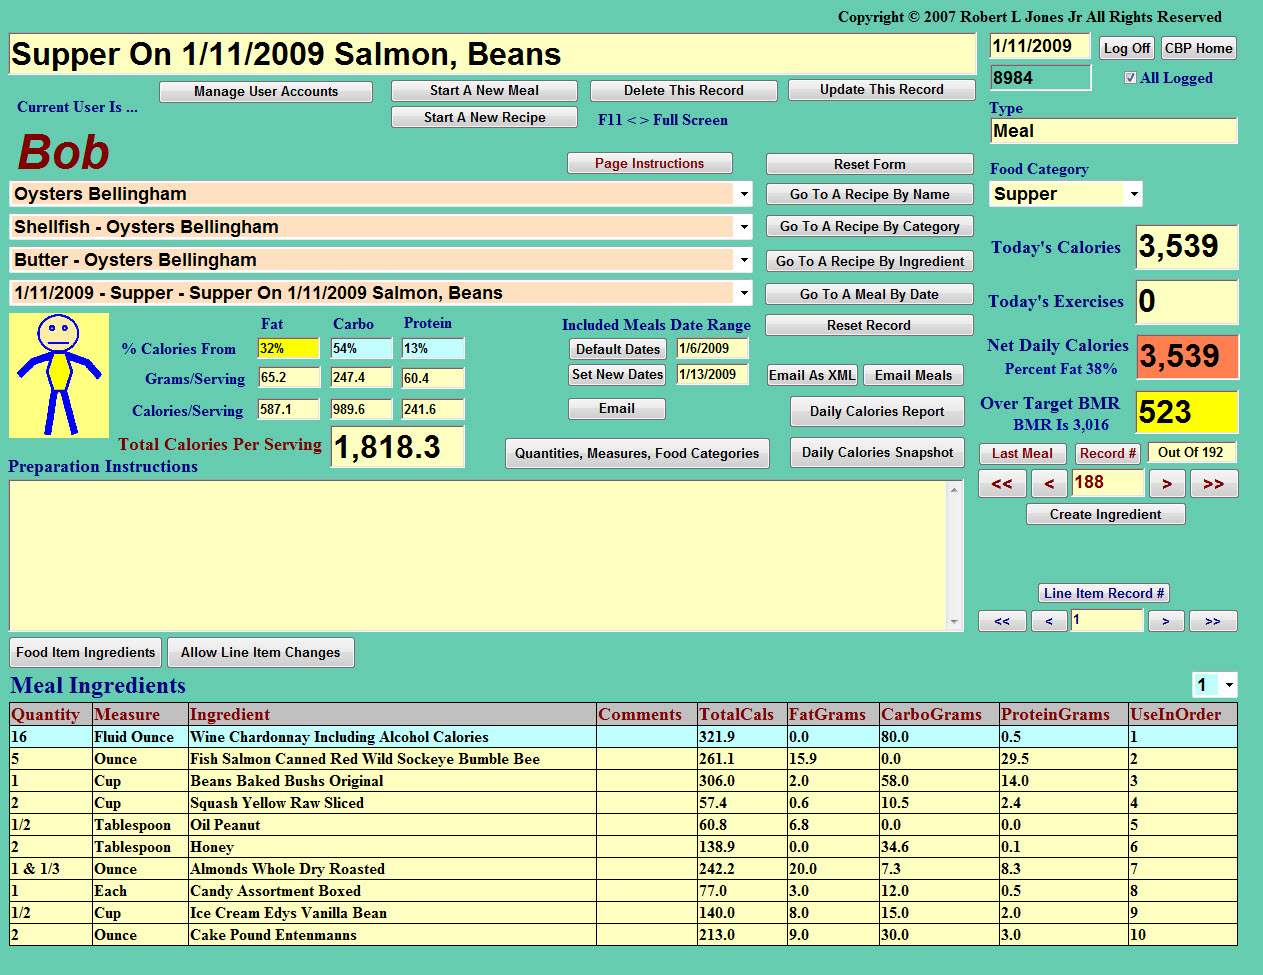Open the Daily Calories Report
This screenshot has width=1263, height=975.
pyautogui.click(x=877, y=411)
